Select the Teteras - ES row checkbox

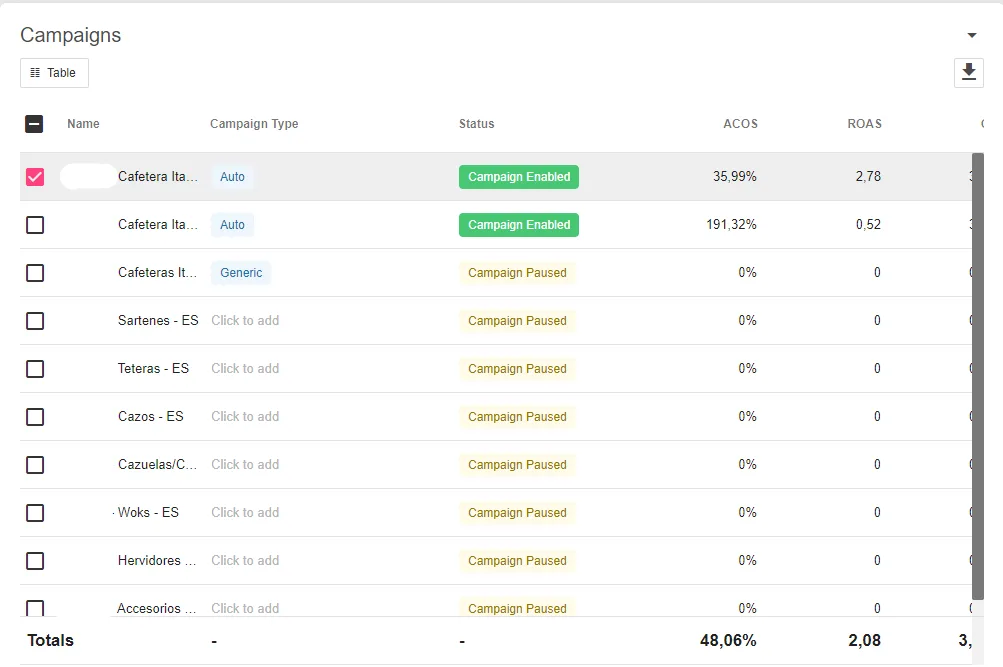[35, 368]
